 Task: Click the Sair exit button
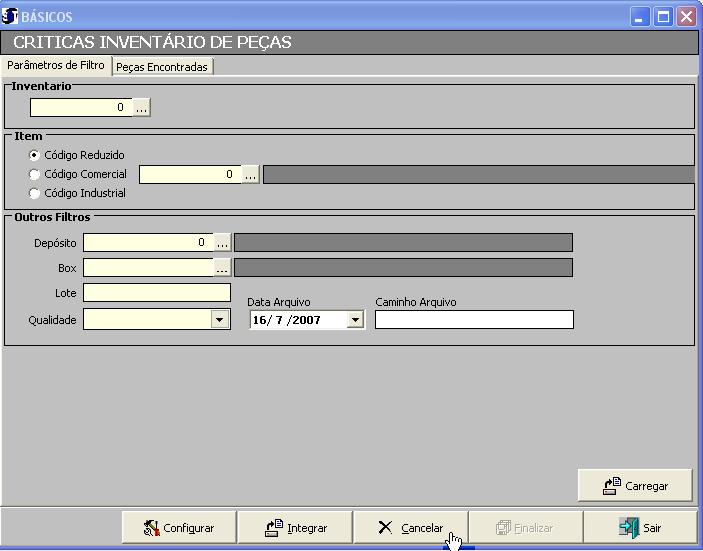pyautogui.click(x=640, y=528)
